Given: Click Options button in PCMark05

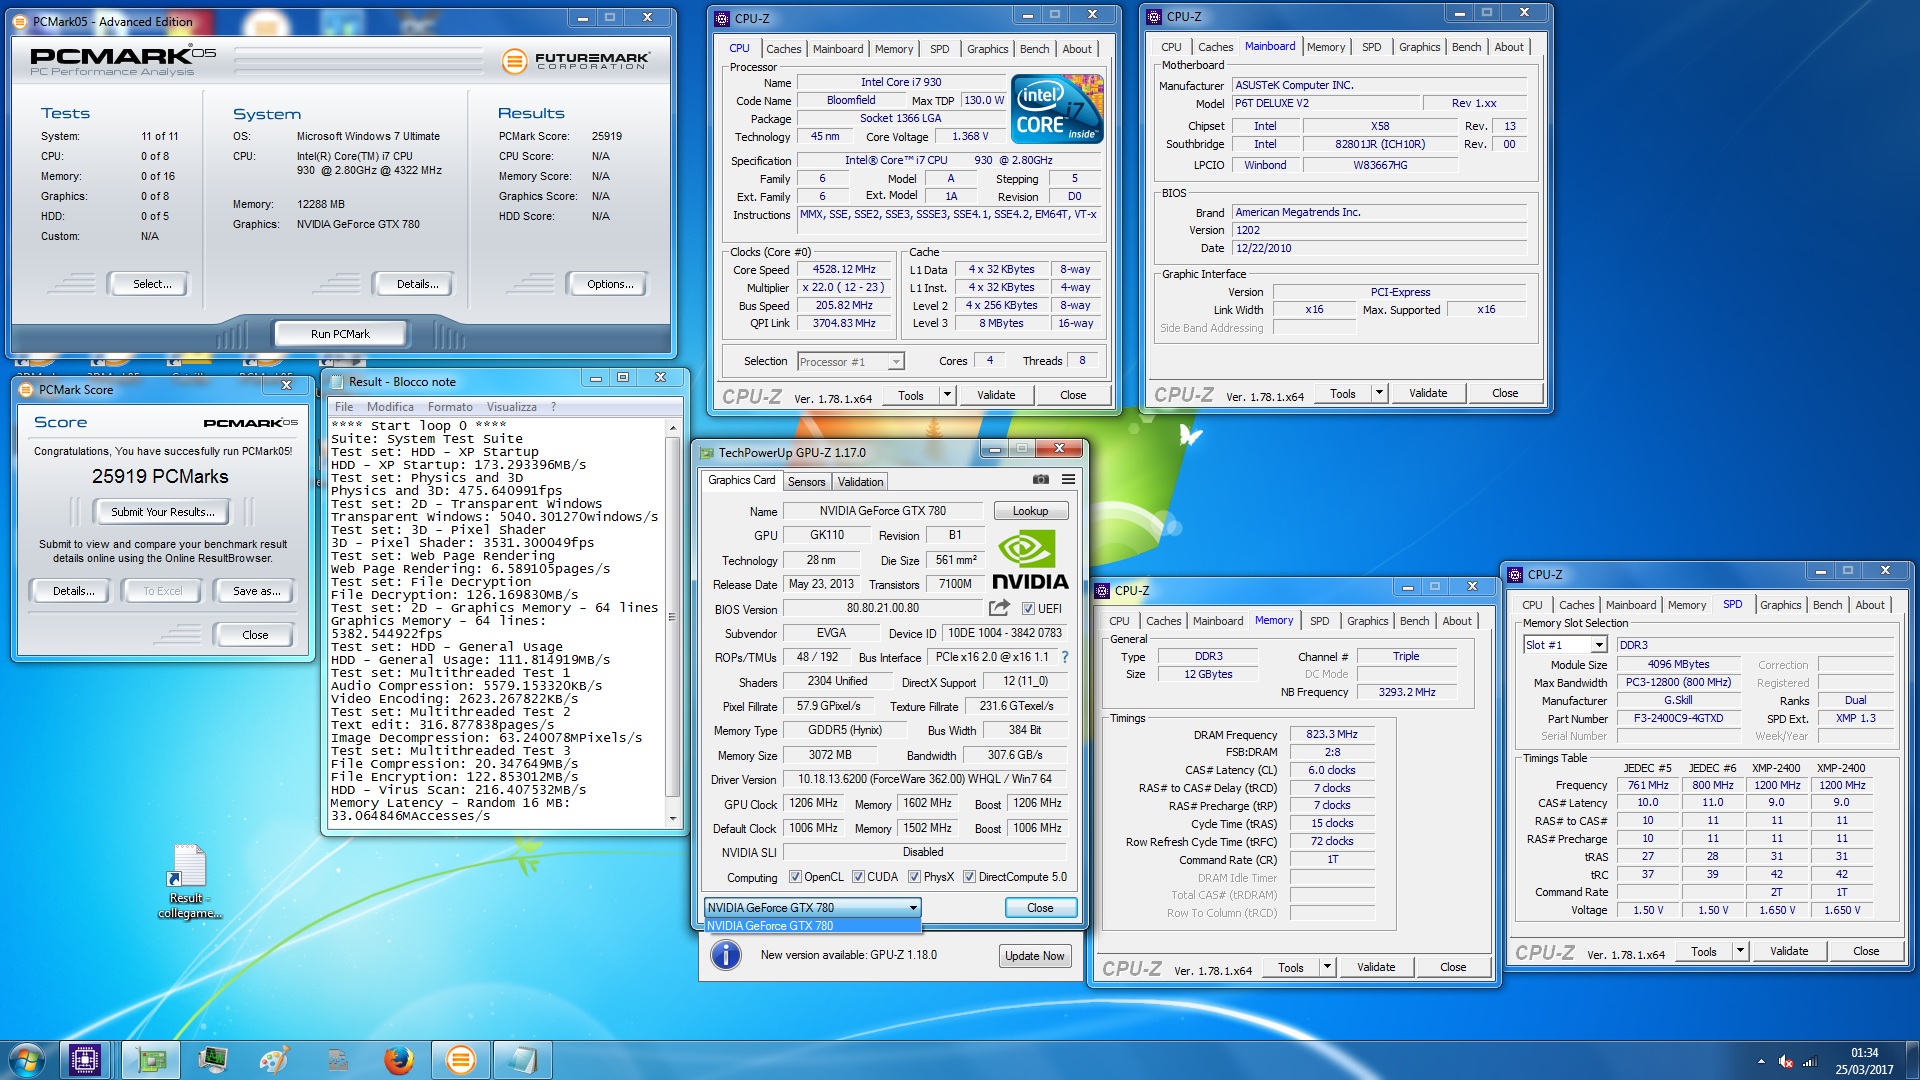Looking at the screenshot, I should [x=610, y=284].
